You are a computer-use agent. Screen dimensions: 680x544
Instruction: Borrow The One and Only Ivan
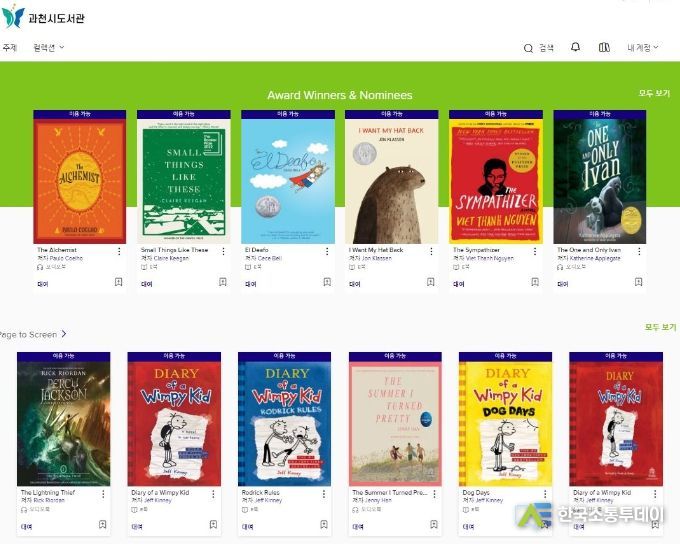pos(562,284)
